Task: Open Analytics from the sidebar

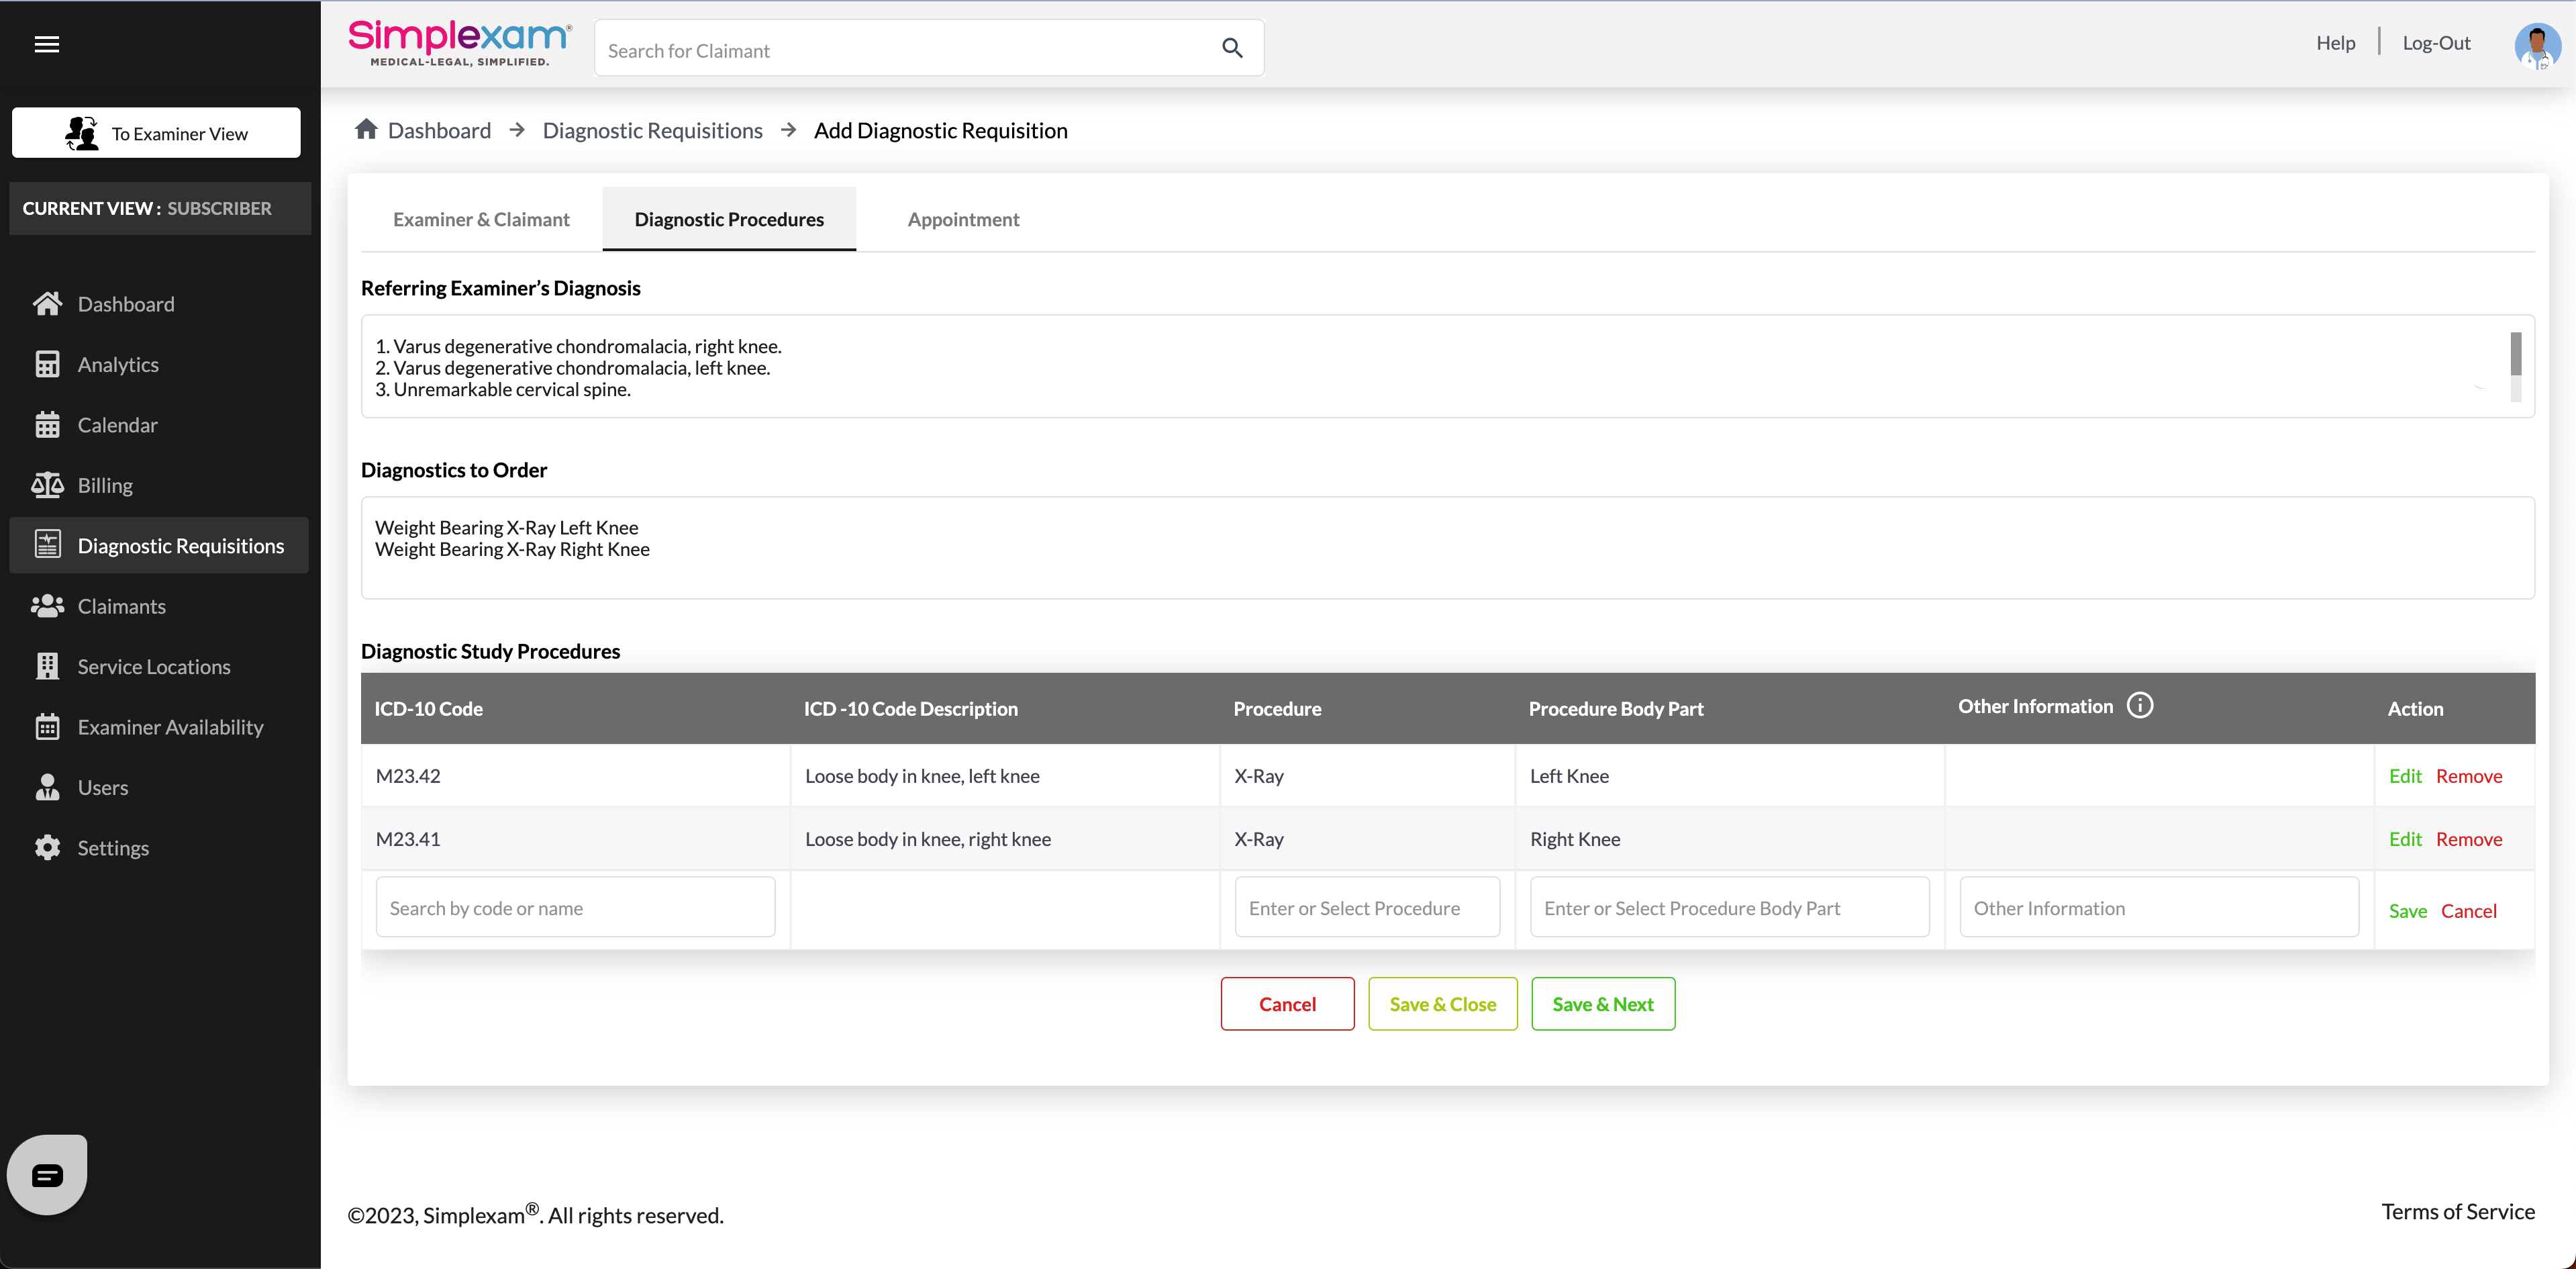Action: [x=118, y=365]
